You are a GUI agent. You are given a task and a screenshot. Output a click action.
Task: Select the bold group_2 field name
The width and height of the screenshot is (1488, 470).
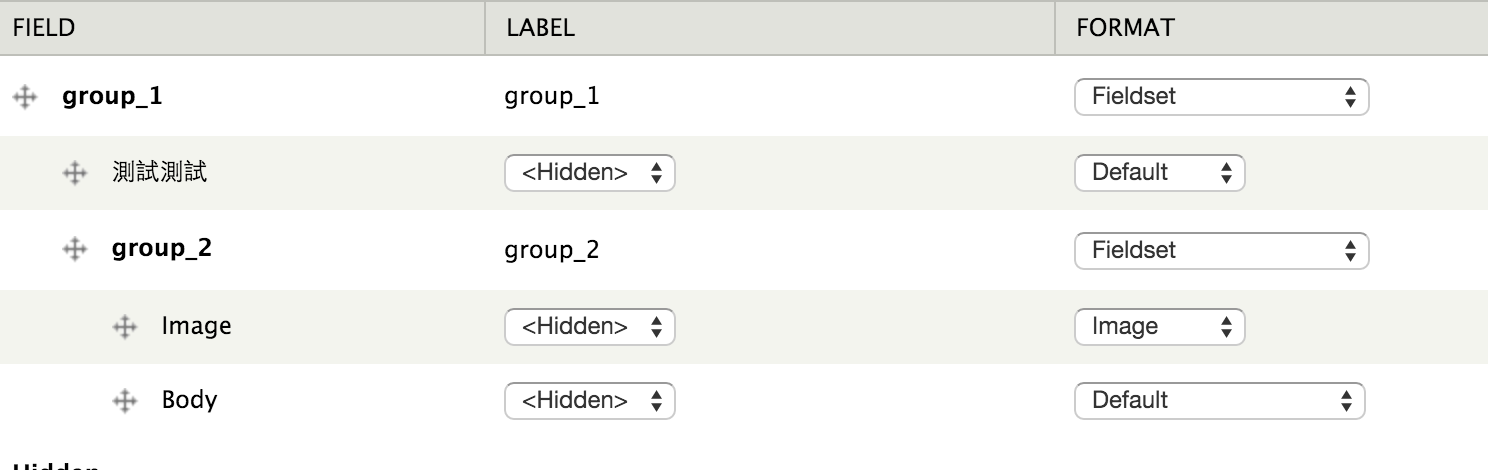[x=162, y=249]
